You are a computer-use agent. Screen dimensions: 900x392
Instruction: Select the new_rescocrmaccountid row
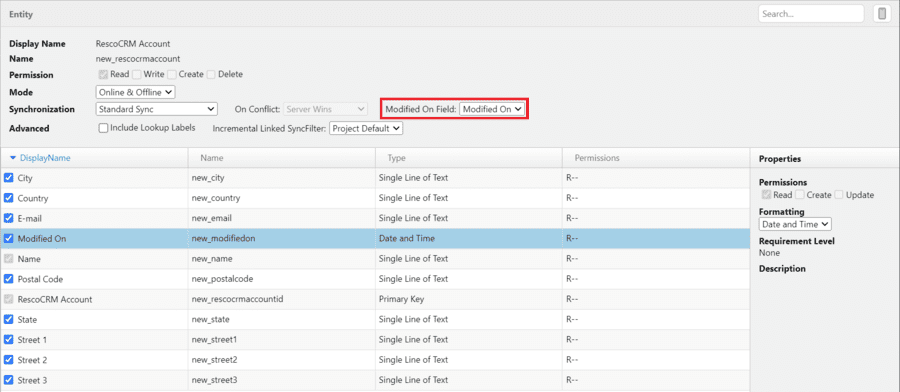click(375, 299)
